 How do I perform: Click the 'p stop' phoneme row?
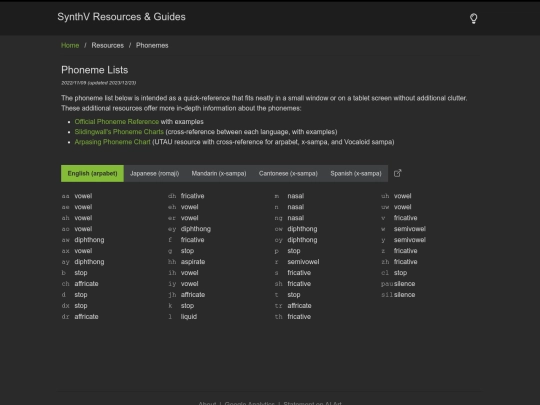[x=288, y=251]
